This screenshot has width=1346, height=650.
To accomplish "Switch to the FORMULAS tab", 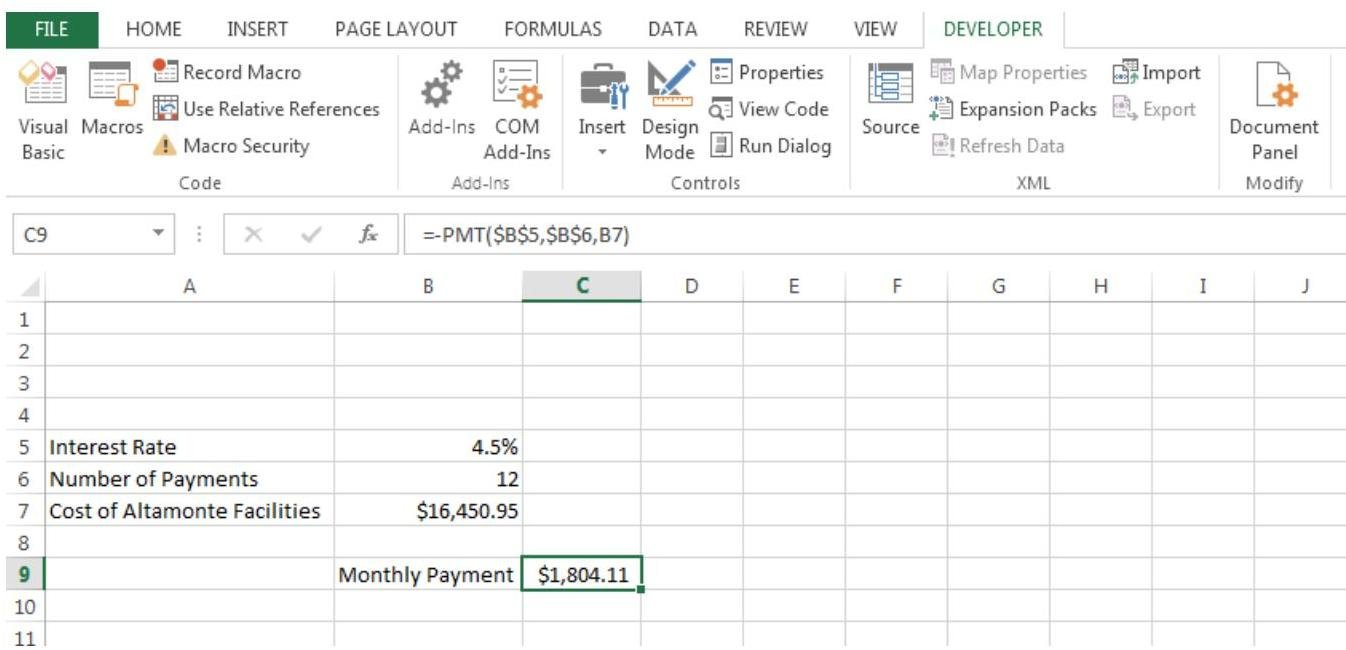I will tap(553, 29).
